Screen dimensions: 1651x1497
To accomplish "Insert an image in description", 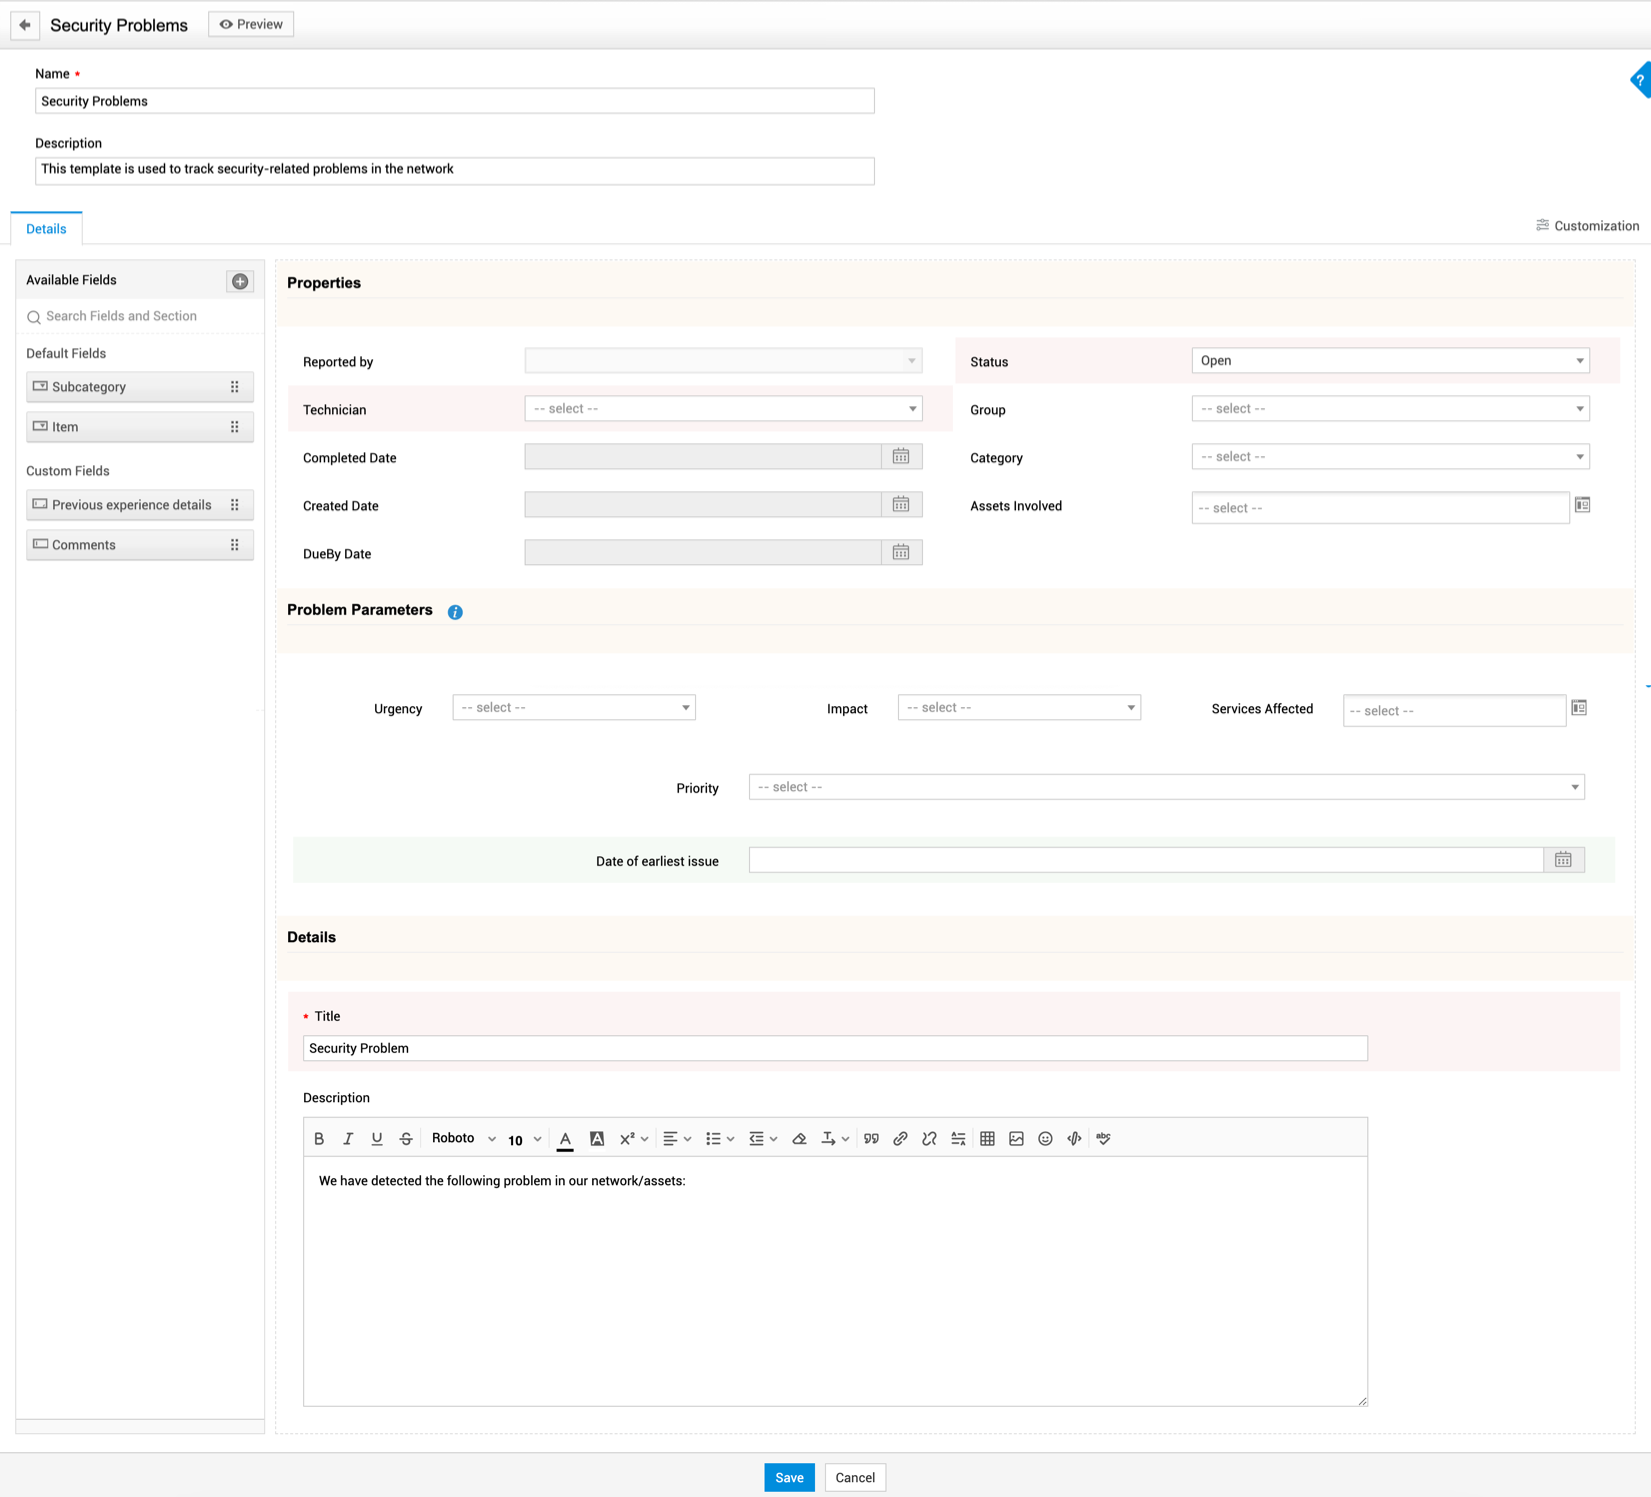I will coord(1016,1139).
